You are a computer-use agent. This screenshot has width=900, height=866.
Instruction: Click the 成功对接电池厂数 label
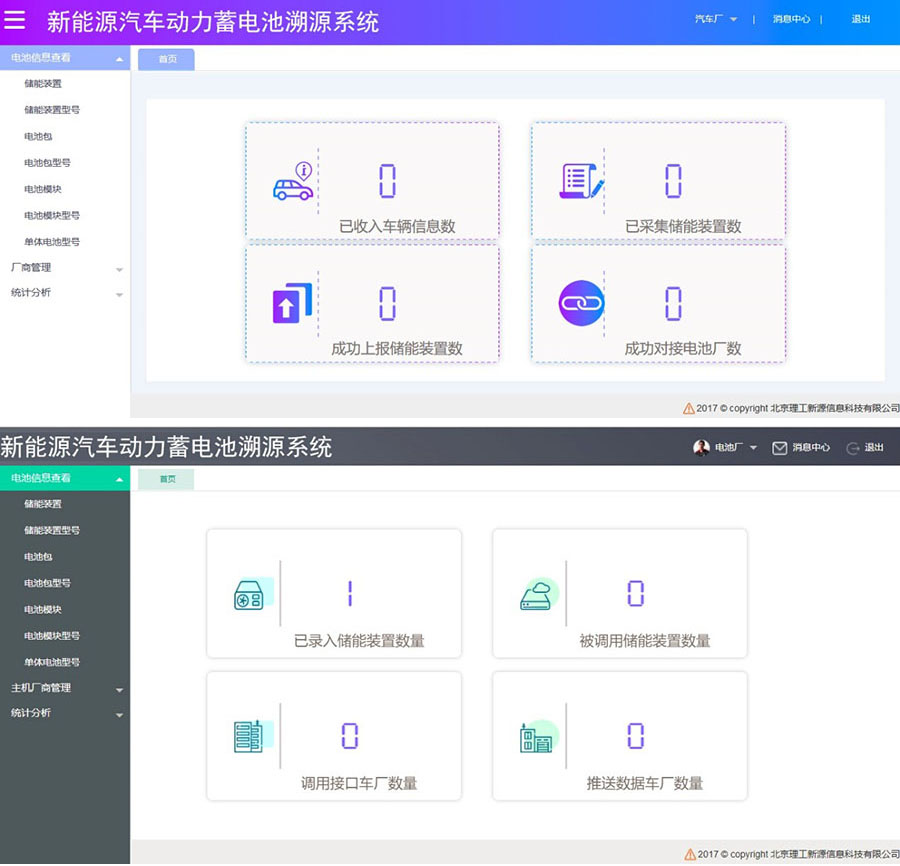683,349
